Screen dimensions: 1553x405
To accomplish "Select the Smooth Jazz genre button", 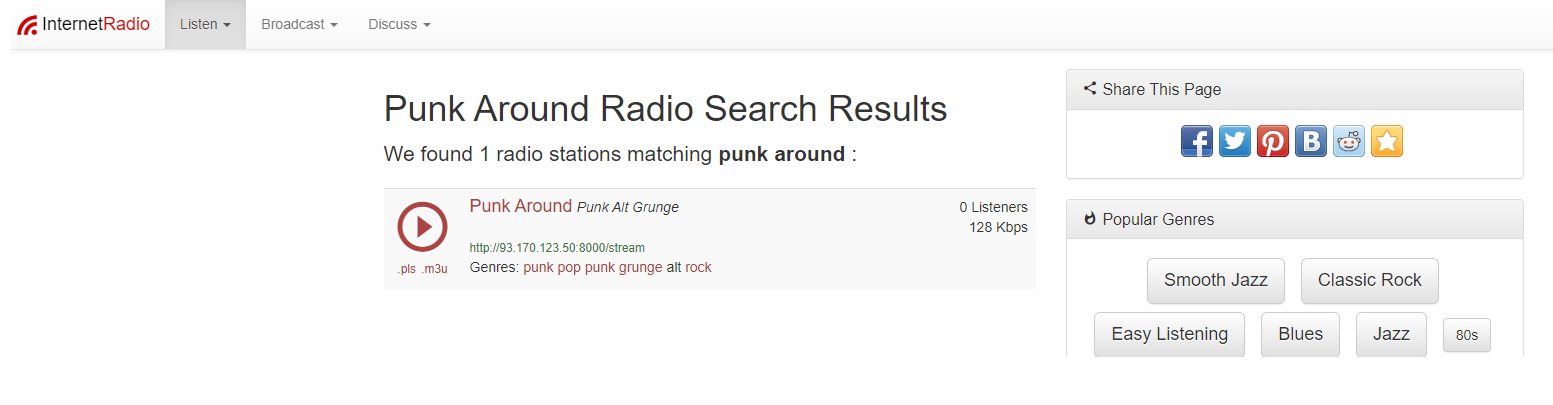I will point(1215,280).
